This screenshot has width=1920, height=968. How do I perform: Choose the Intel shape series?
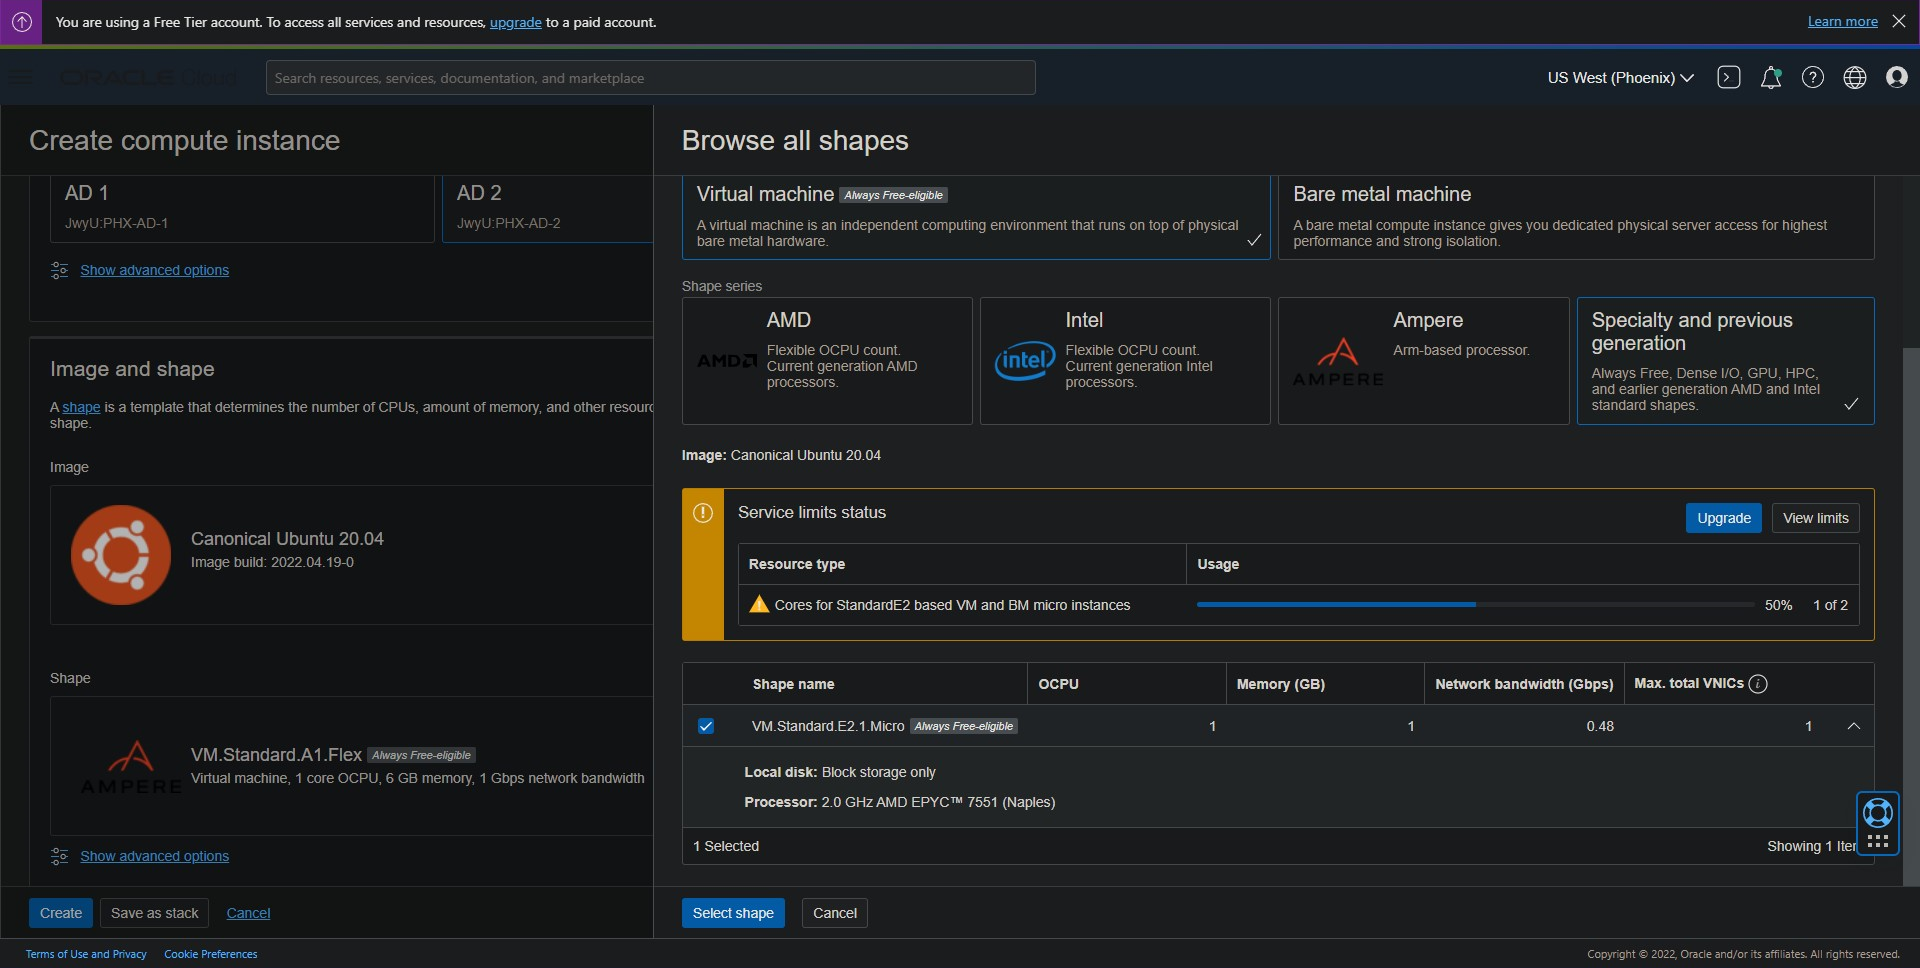tap(1125, 361)
